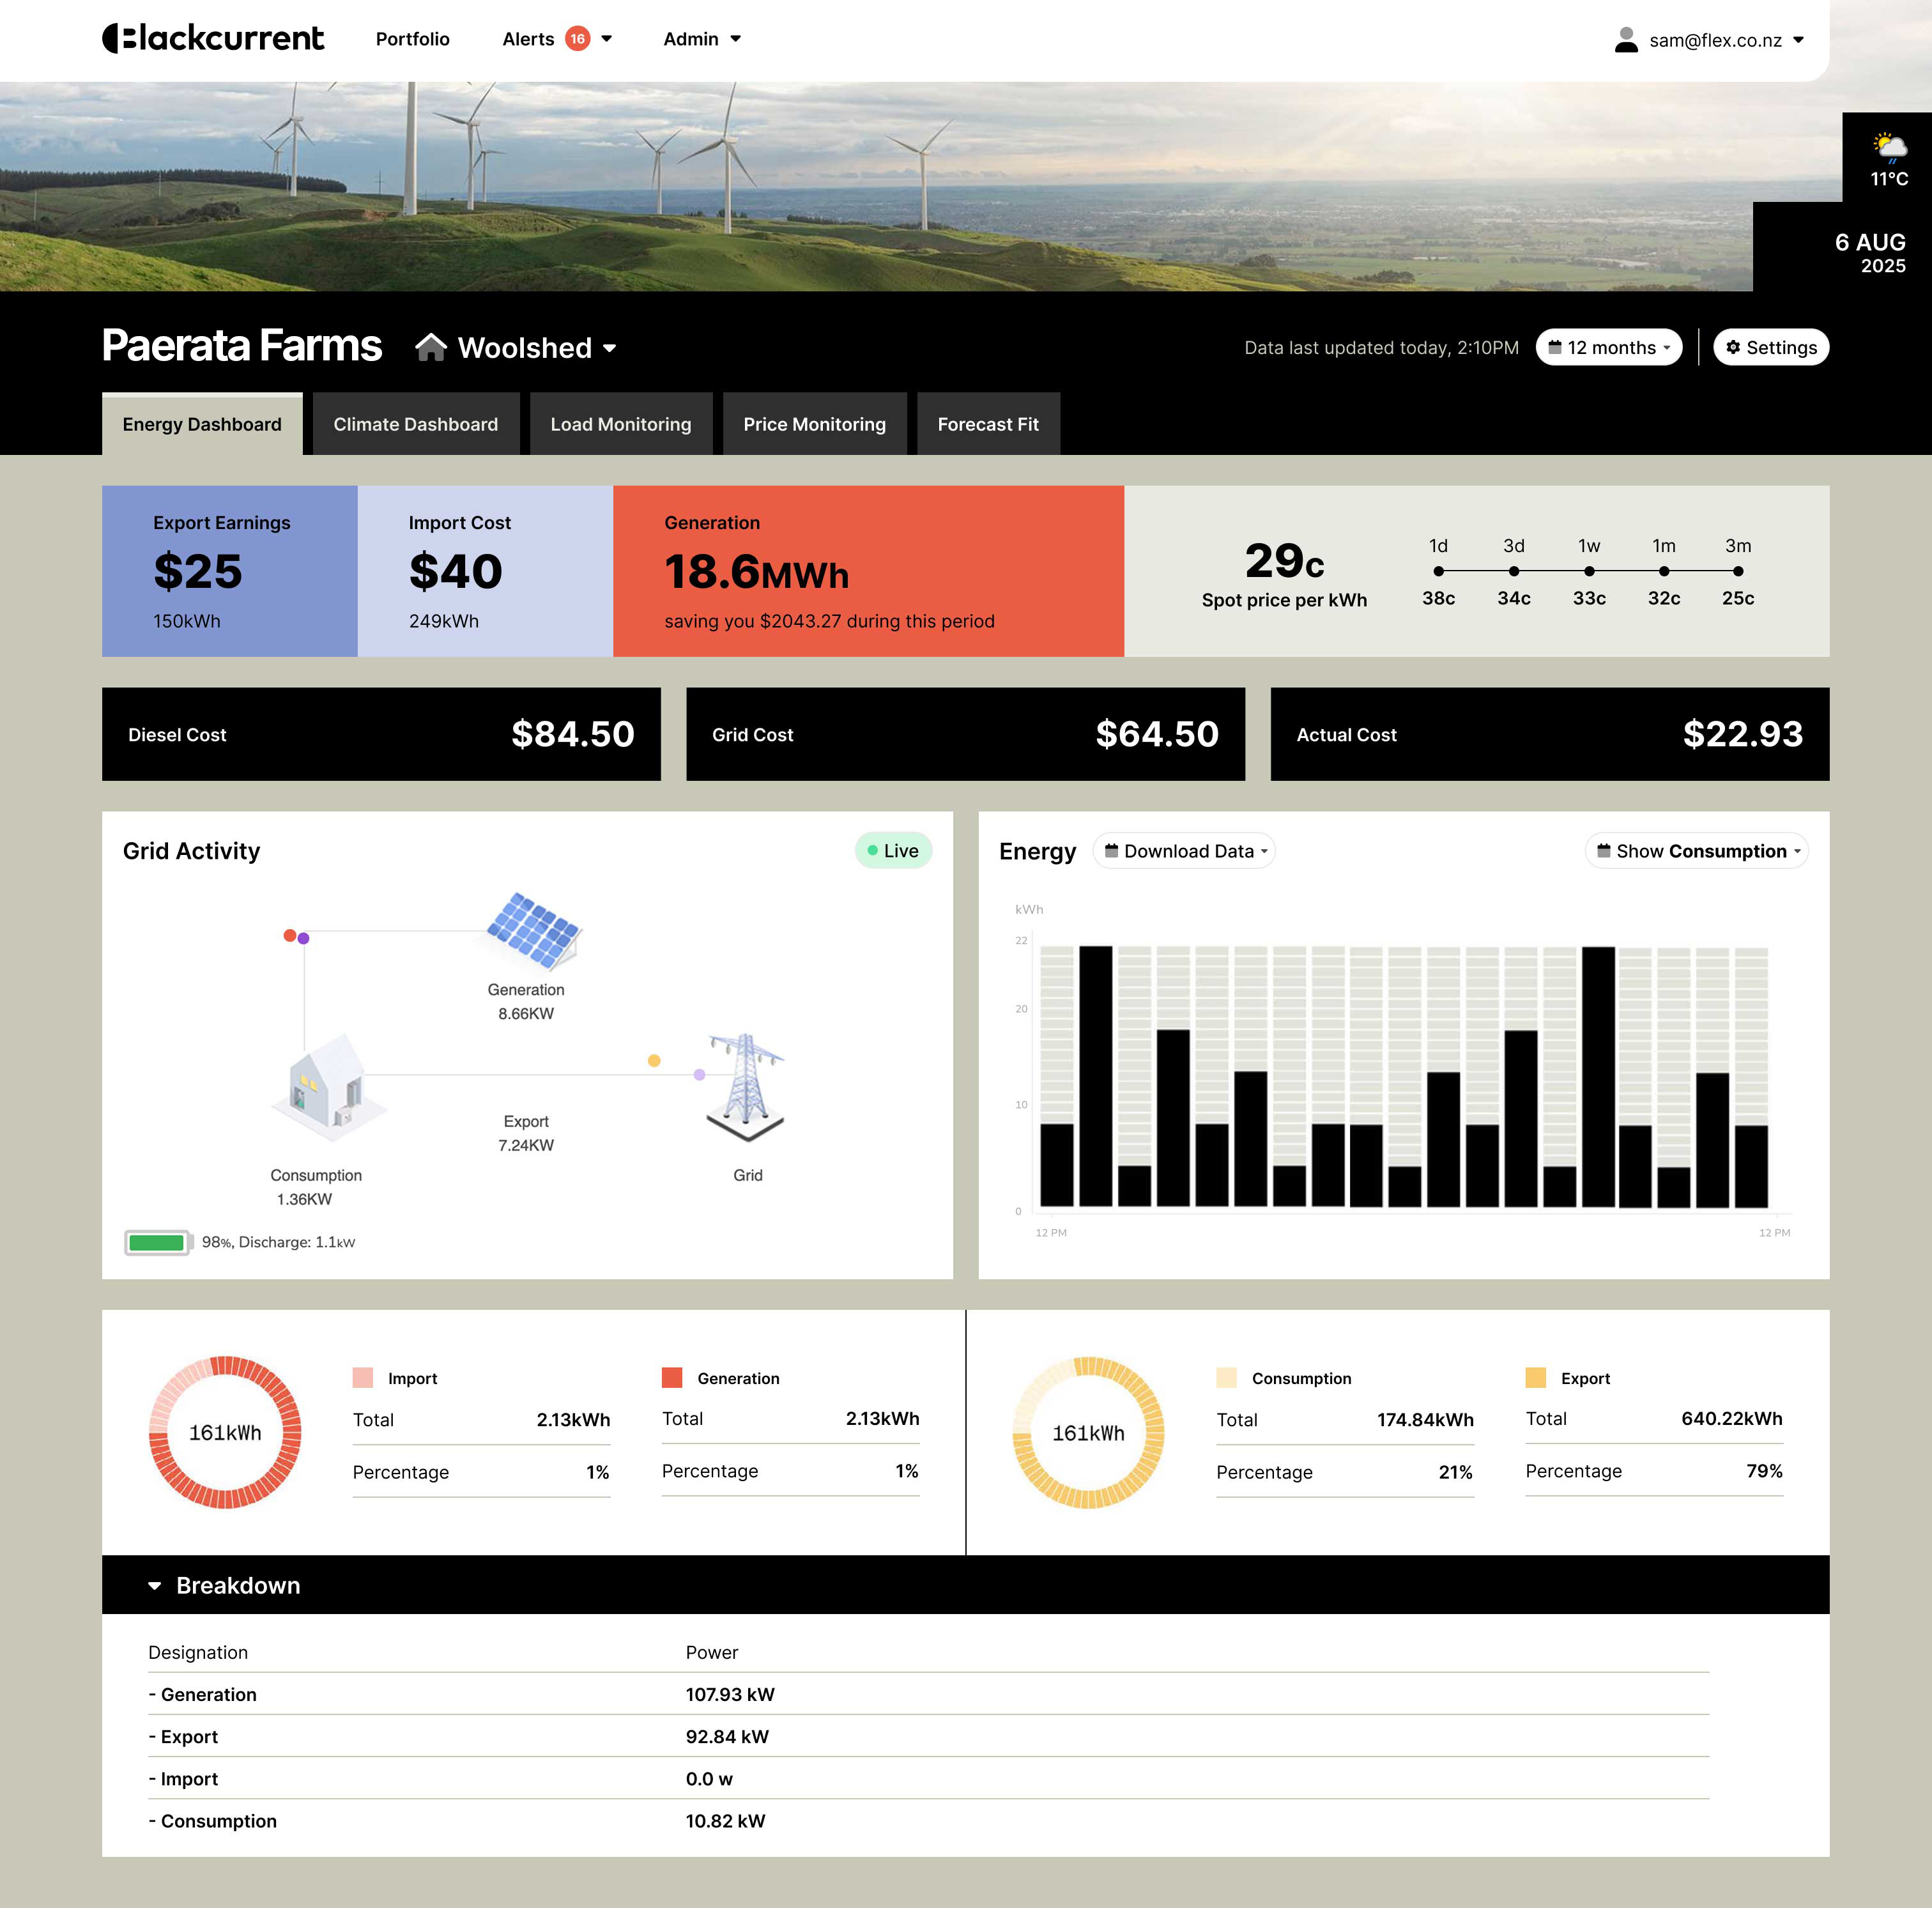This screenshot has width=1932, height=1908.
Task: Expand the Show Consumption dropdown
Action: 1696,851
